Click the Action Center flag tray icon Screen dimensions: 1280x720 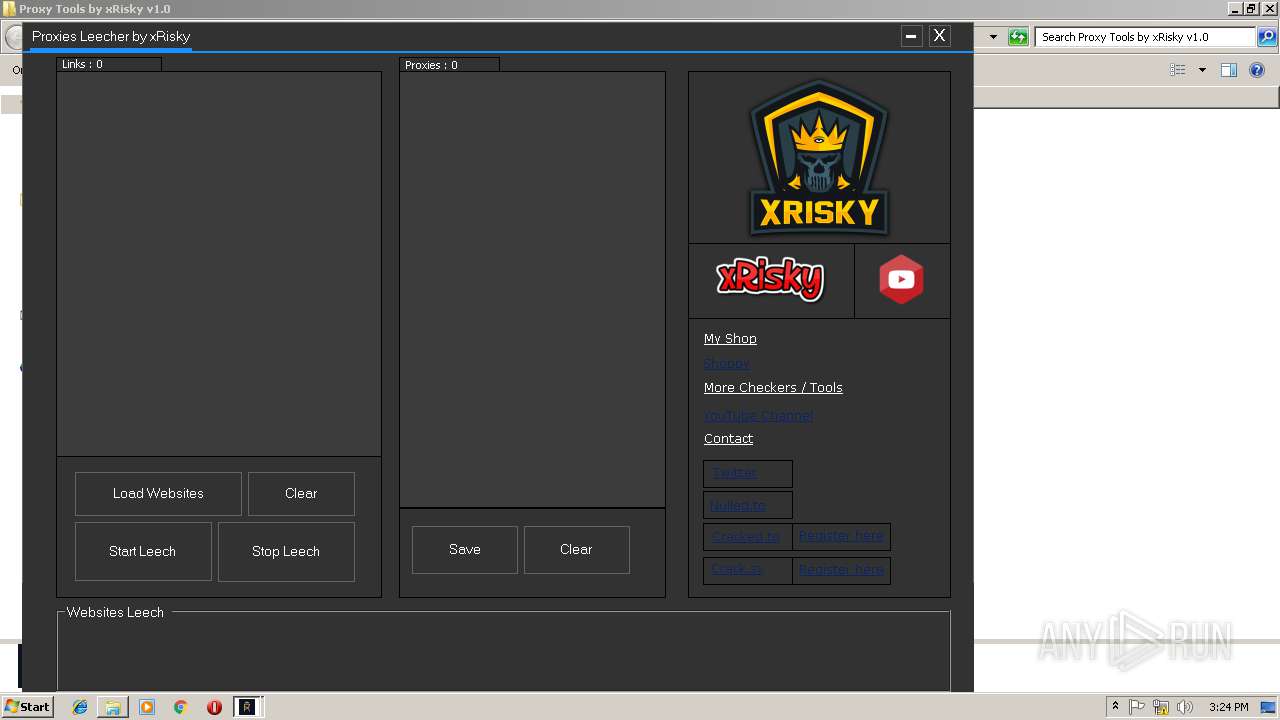(1137, 707)
